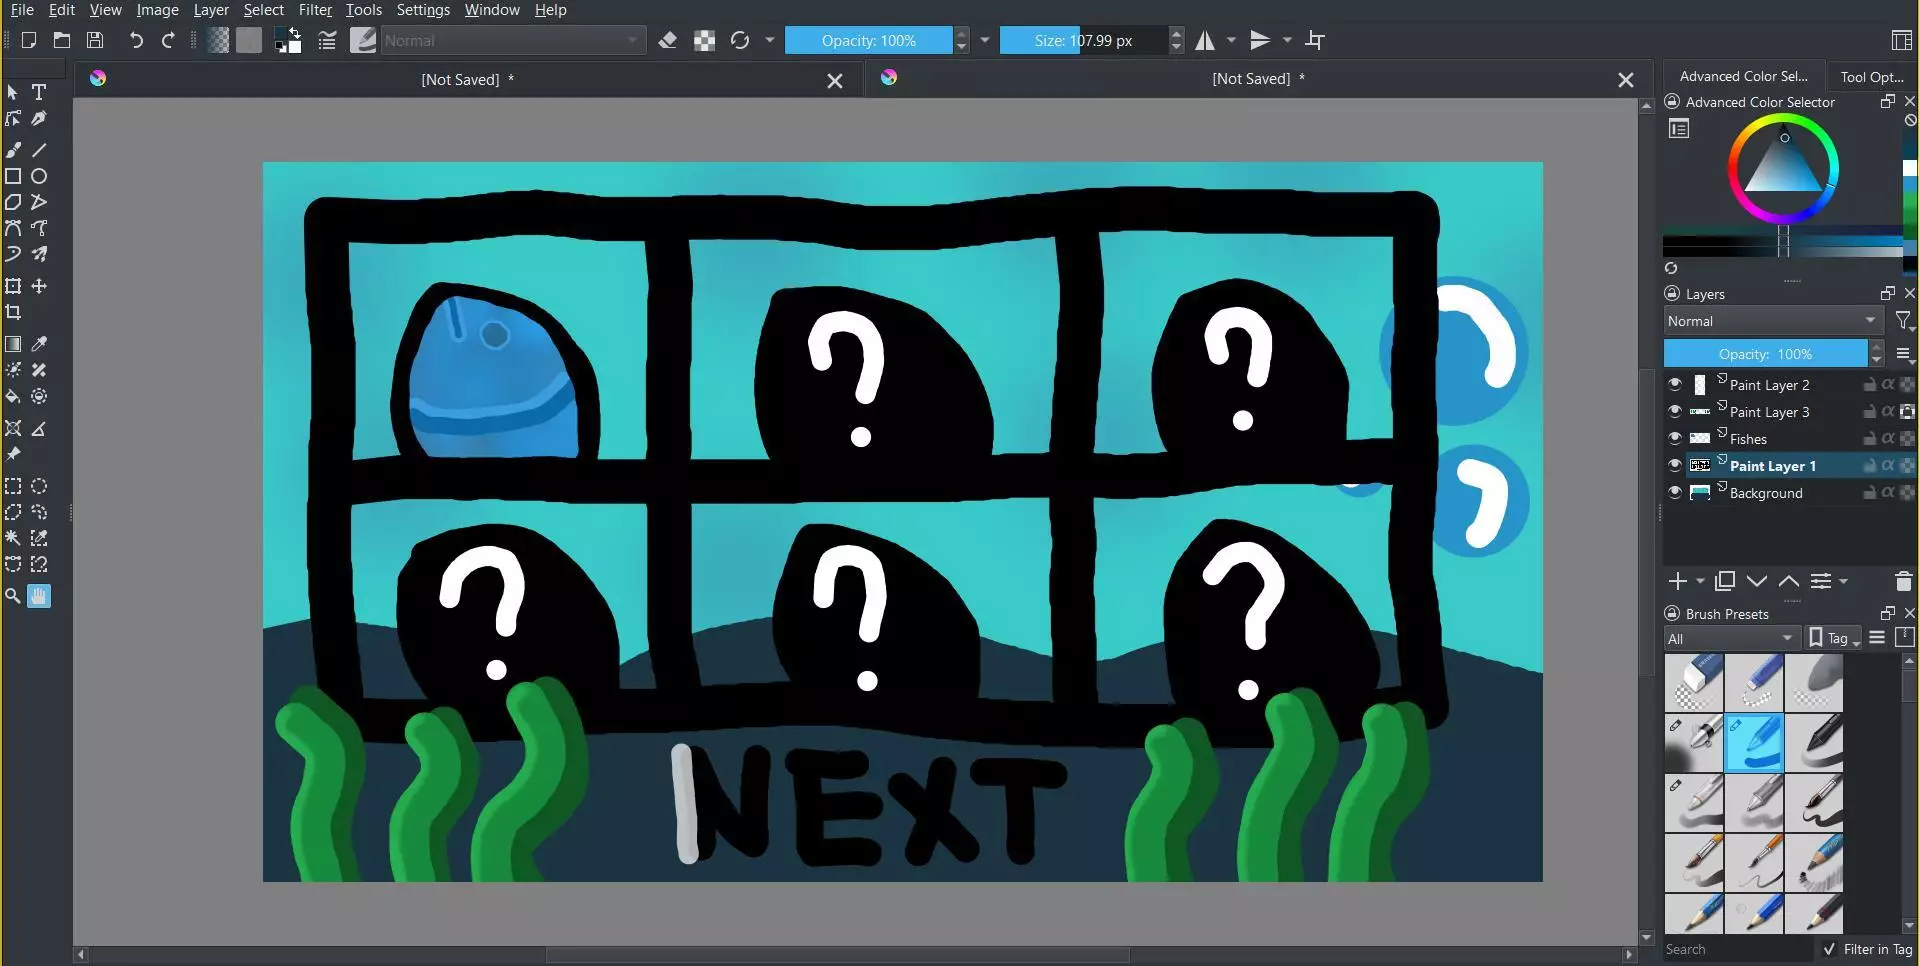Select the Crop tool
The image size is (1919, 966).
[x=13, y=313]
